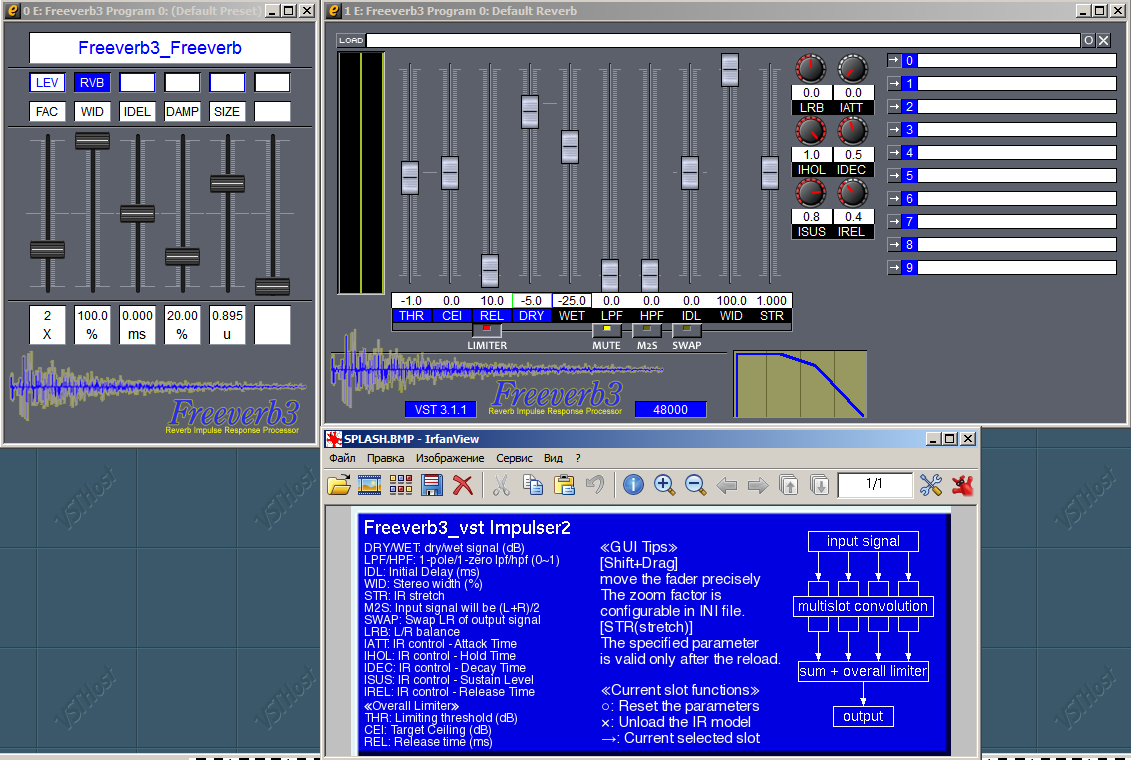Click the FAC label button
Screen dimensions: 1131x760
click(47, 112)
